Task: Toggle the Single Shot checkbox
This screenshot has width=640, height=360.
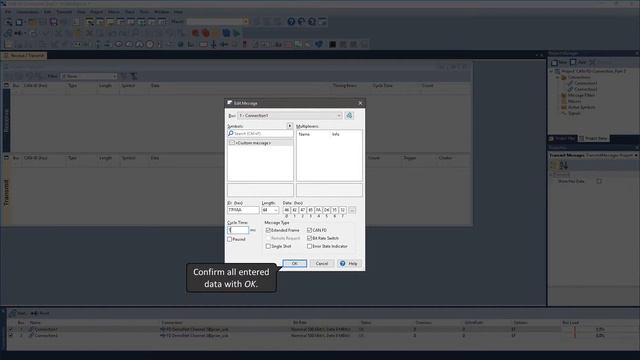Action: click(x=268, y=246)
